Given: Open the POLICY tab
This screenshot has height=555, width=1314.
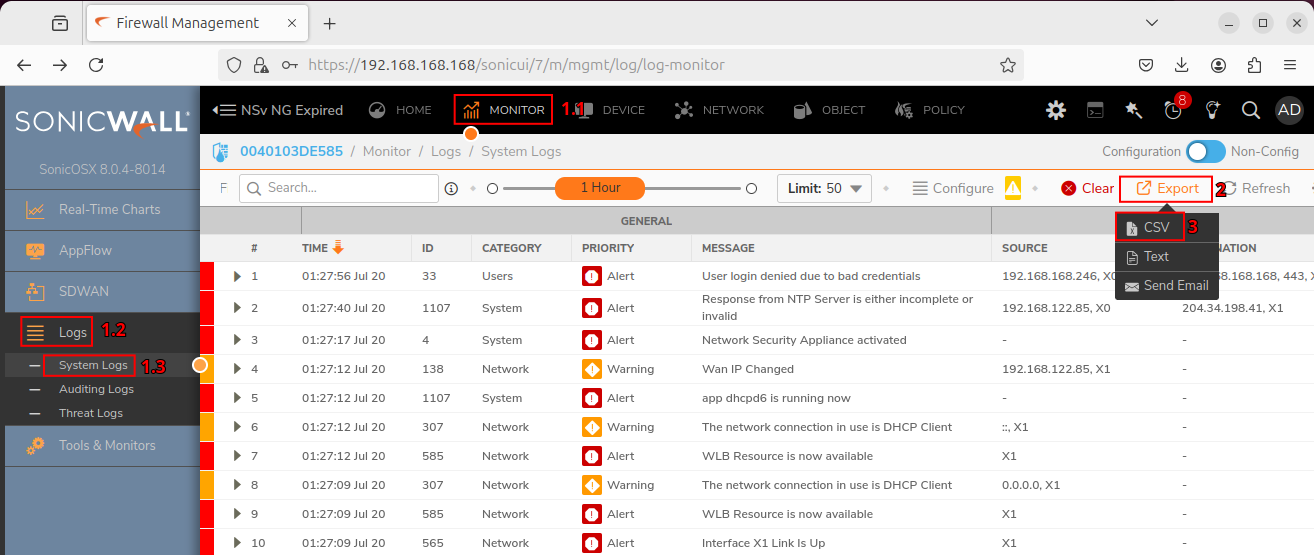Looking at the screenshot, I should point(929,110).
